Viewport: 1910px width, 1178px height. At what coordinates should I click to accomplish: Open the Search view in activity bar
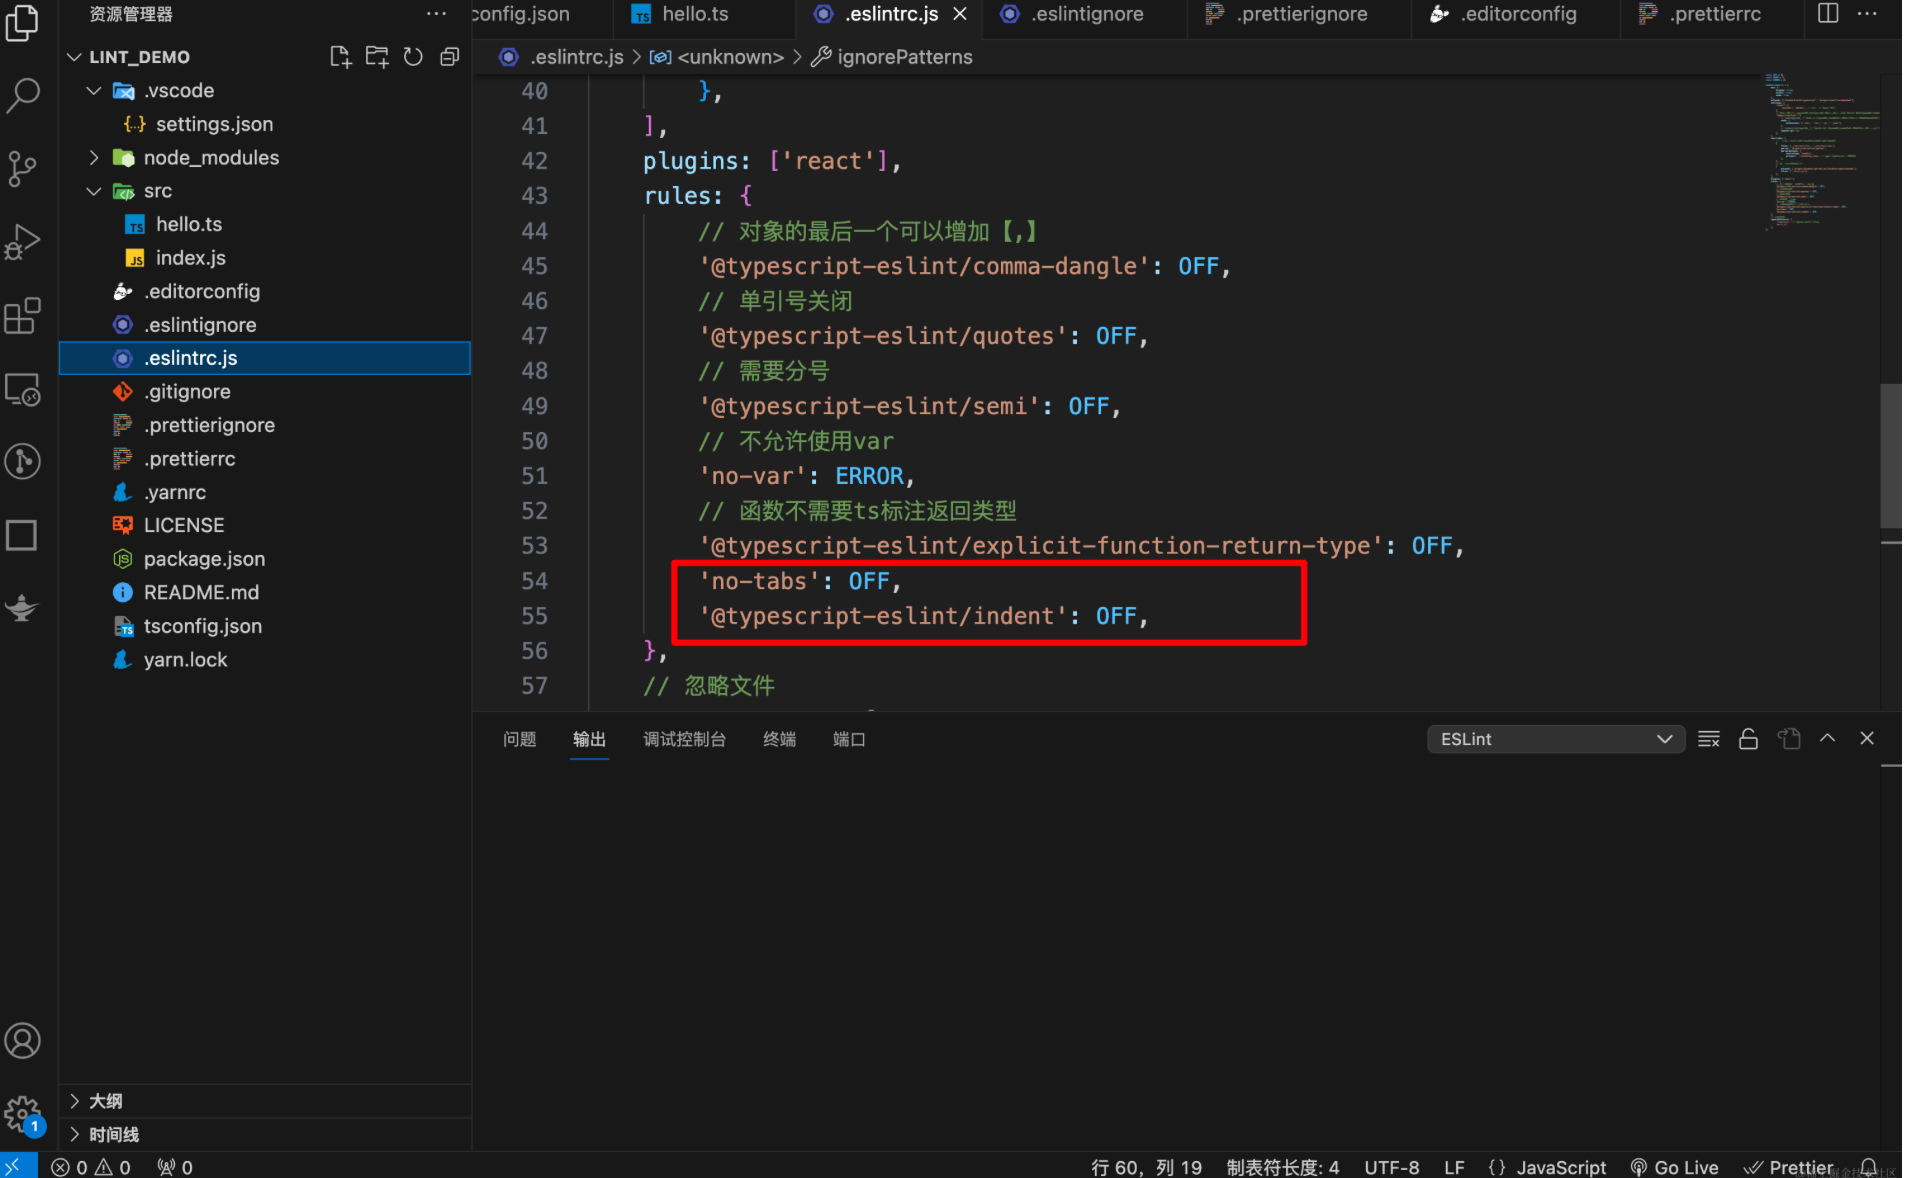[x=22, y=96]
